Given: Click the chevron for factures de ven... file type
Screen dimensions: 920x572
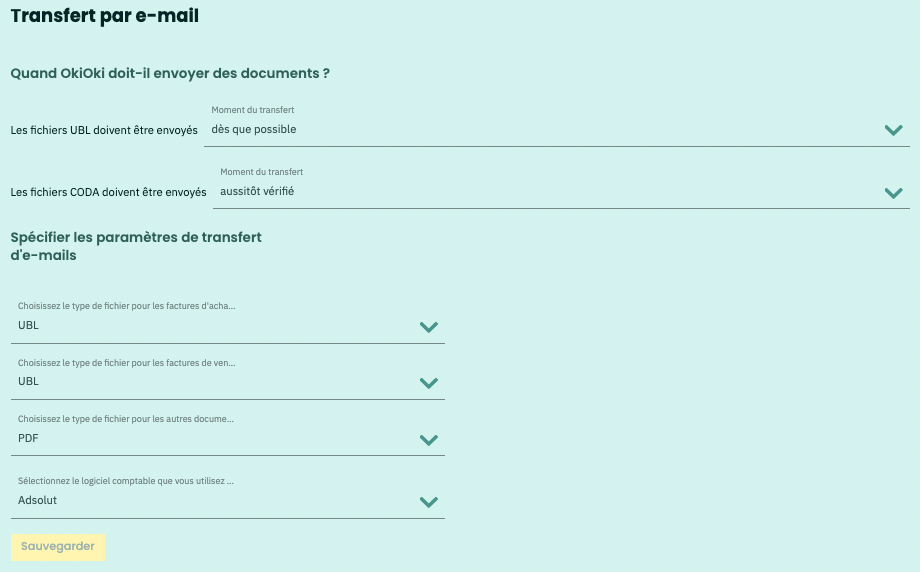Looking at the screenshot, I should pos(429,383).
